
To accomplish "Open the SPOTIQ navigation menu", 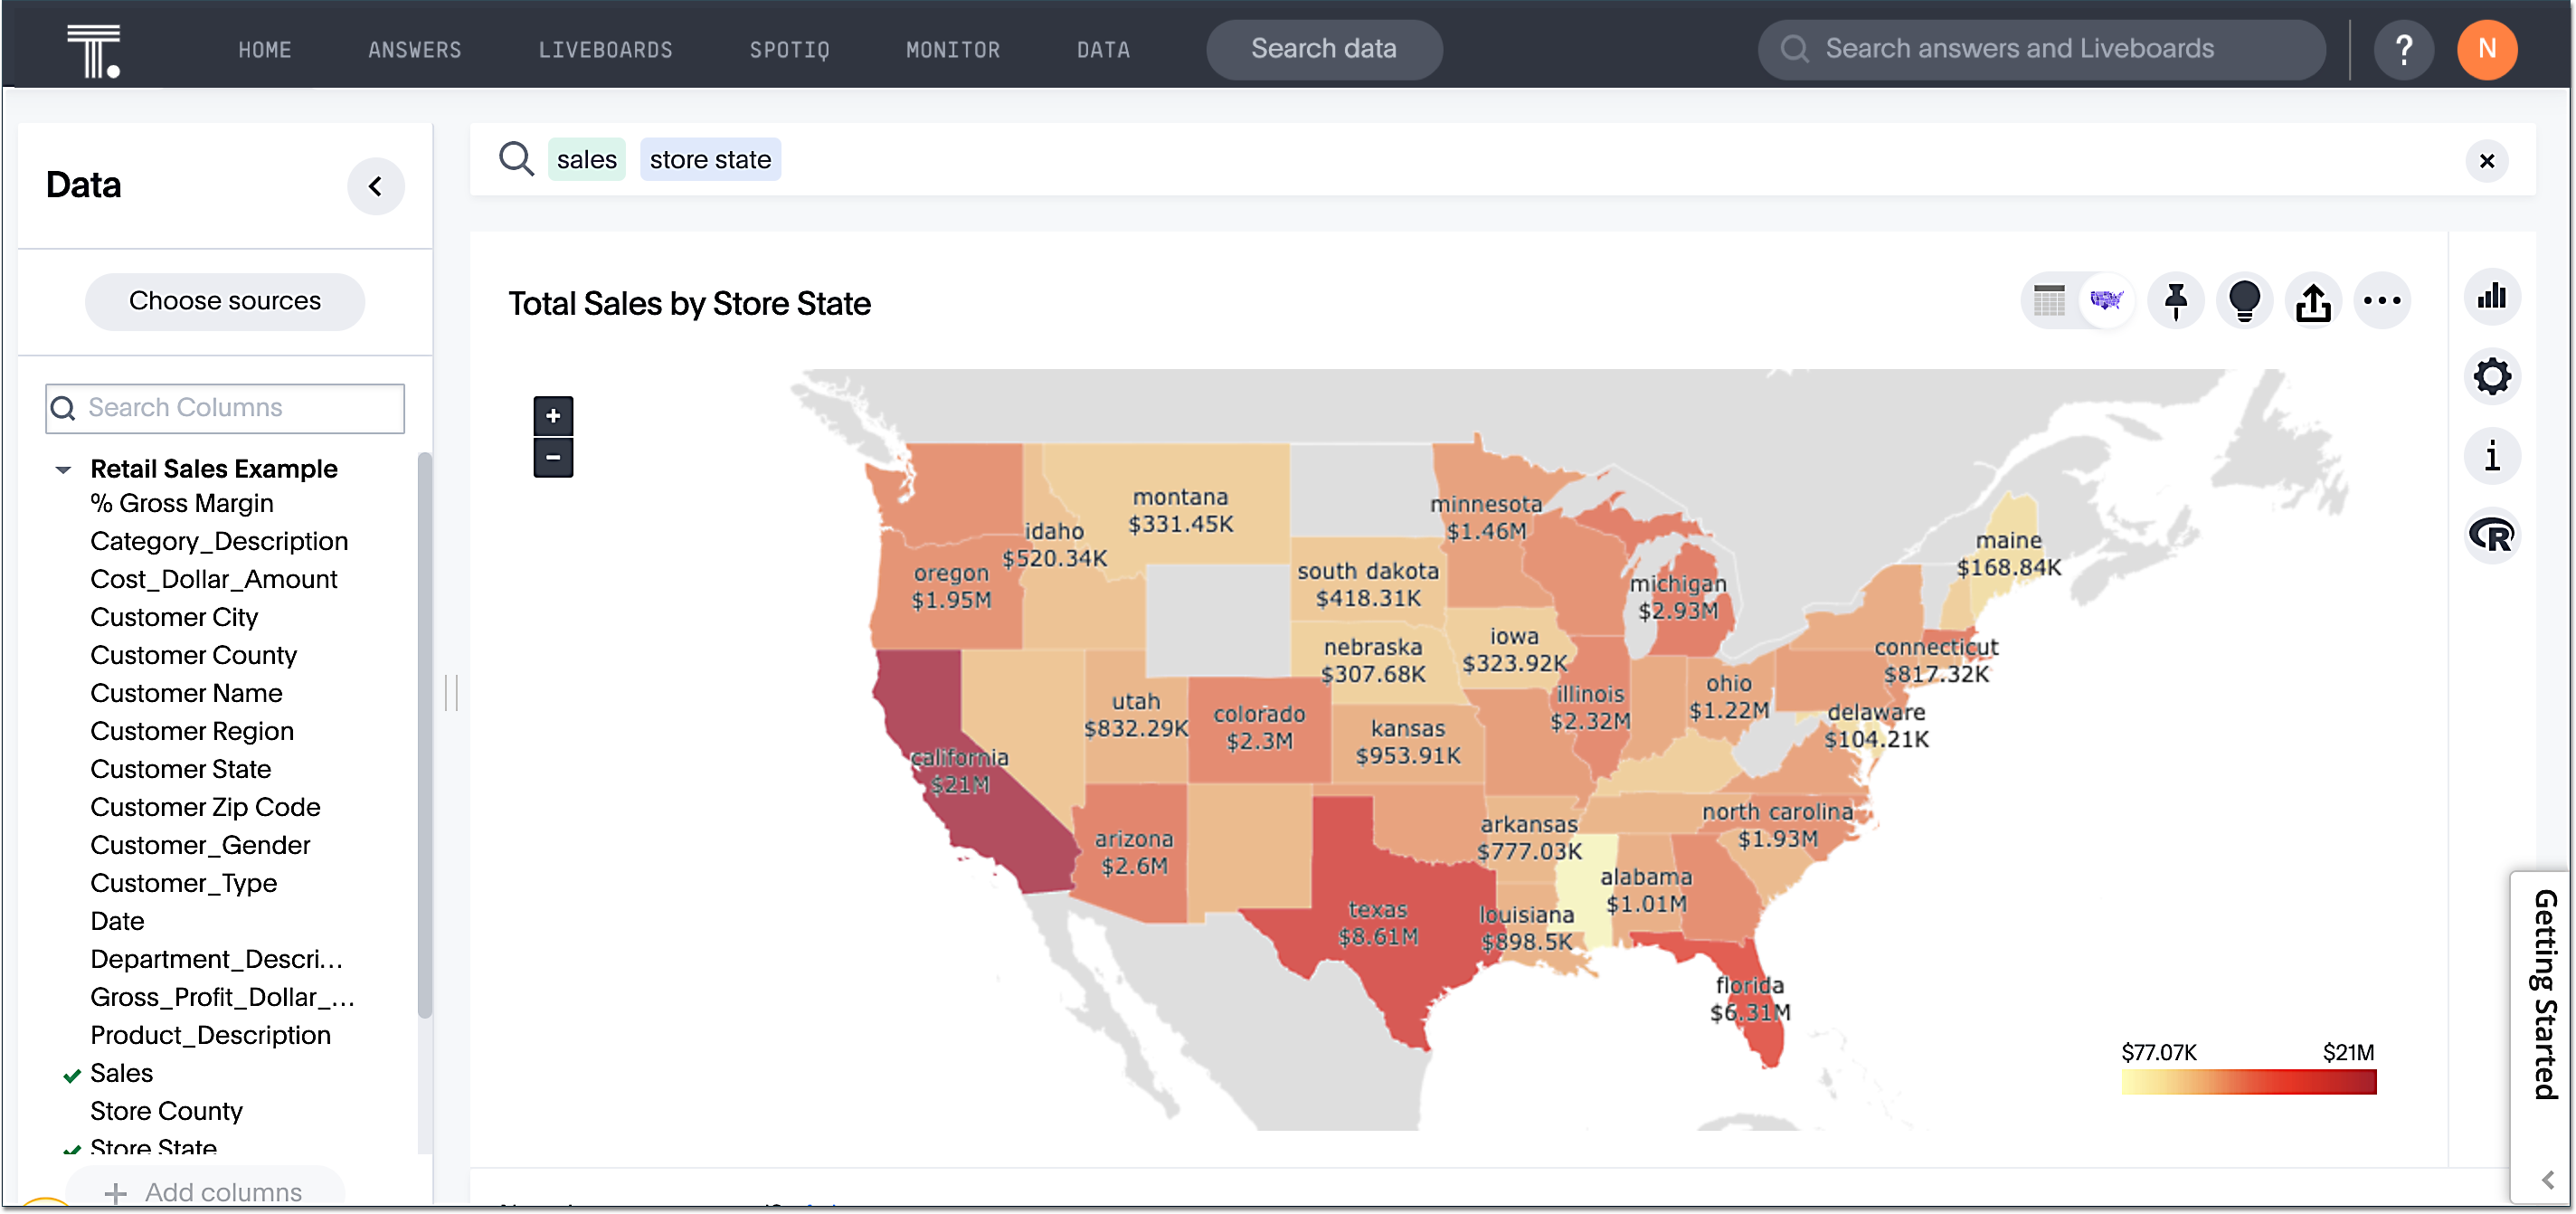I will (789, 49).
